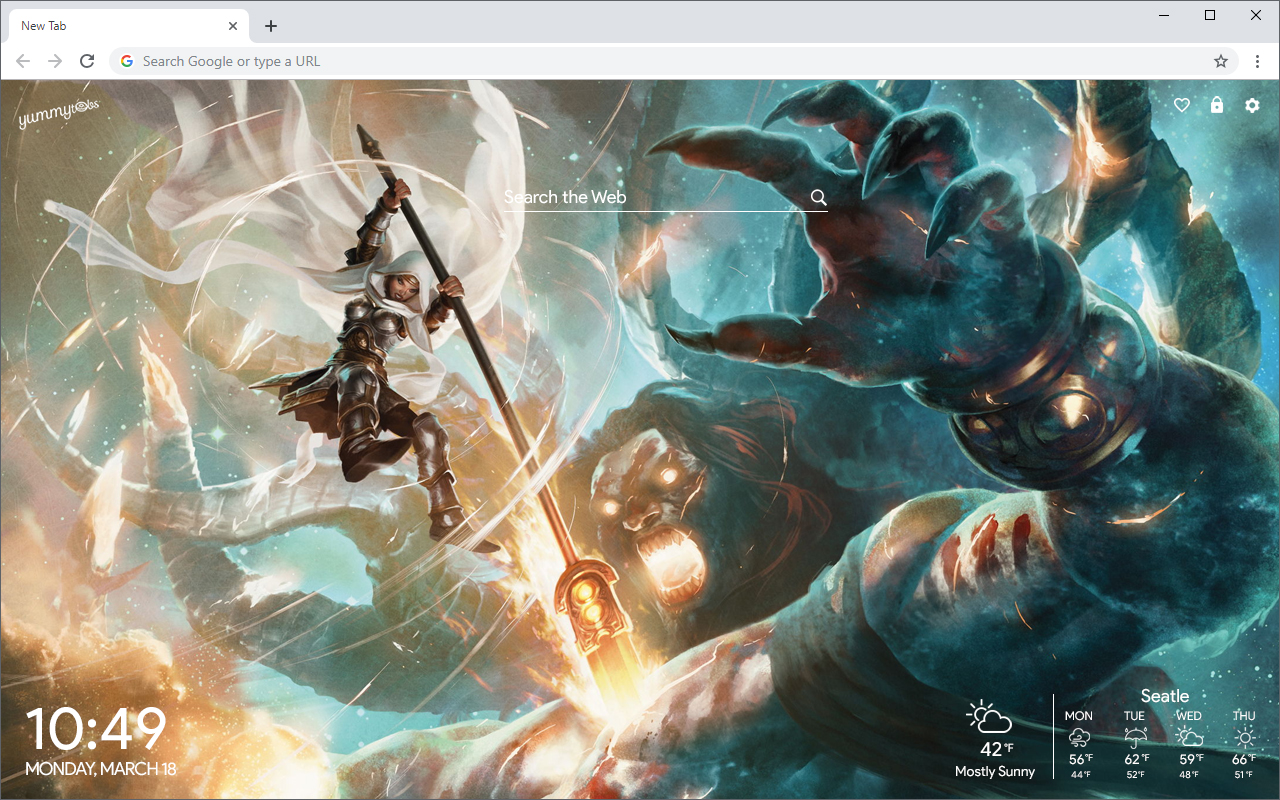Click the TUE forecast umbrella icon
The height and width of the screenshot is (800, 1280).
(1134, 738)
